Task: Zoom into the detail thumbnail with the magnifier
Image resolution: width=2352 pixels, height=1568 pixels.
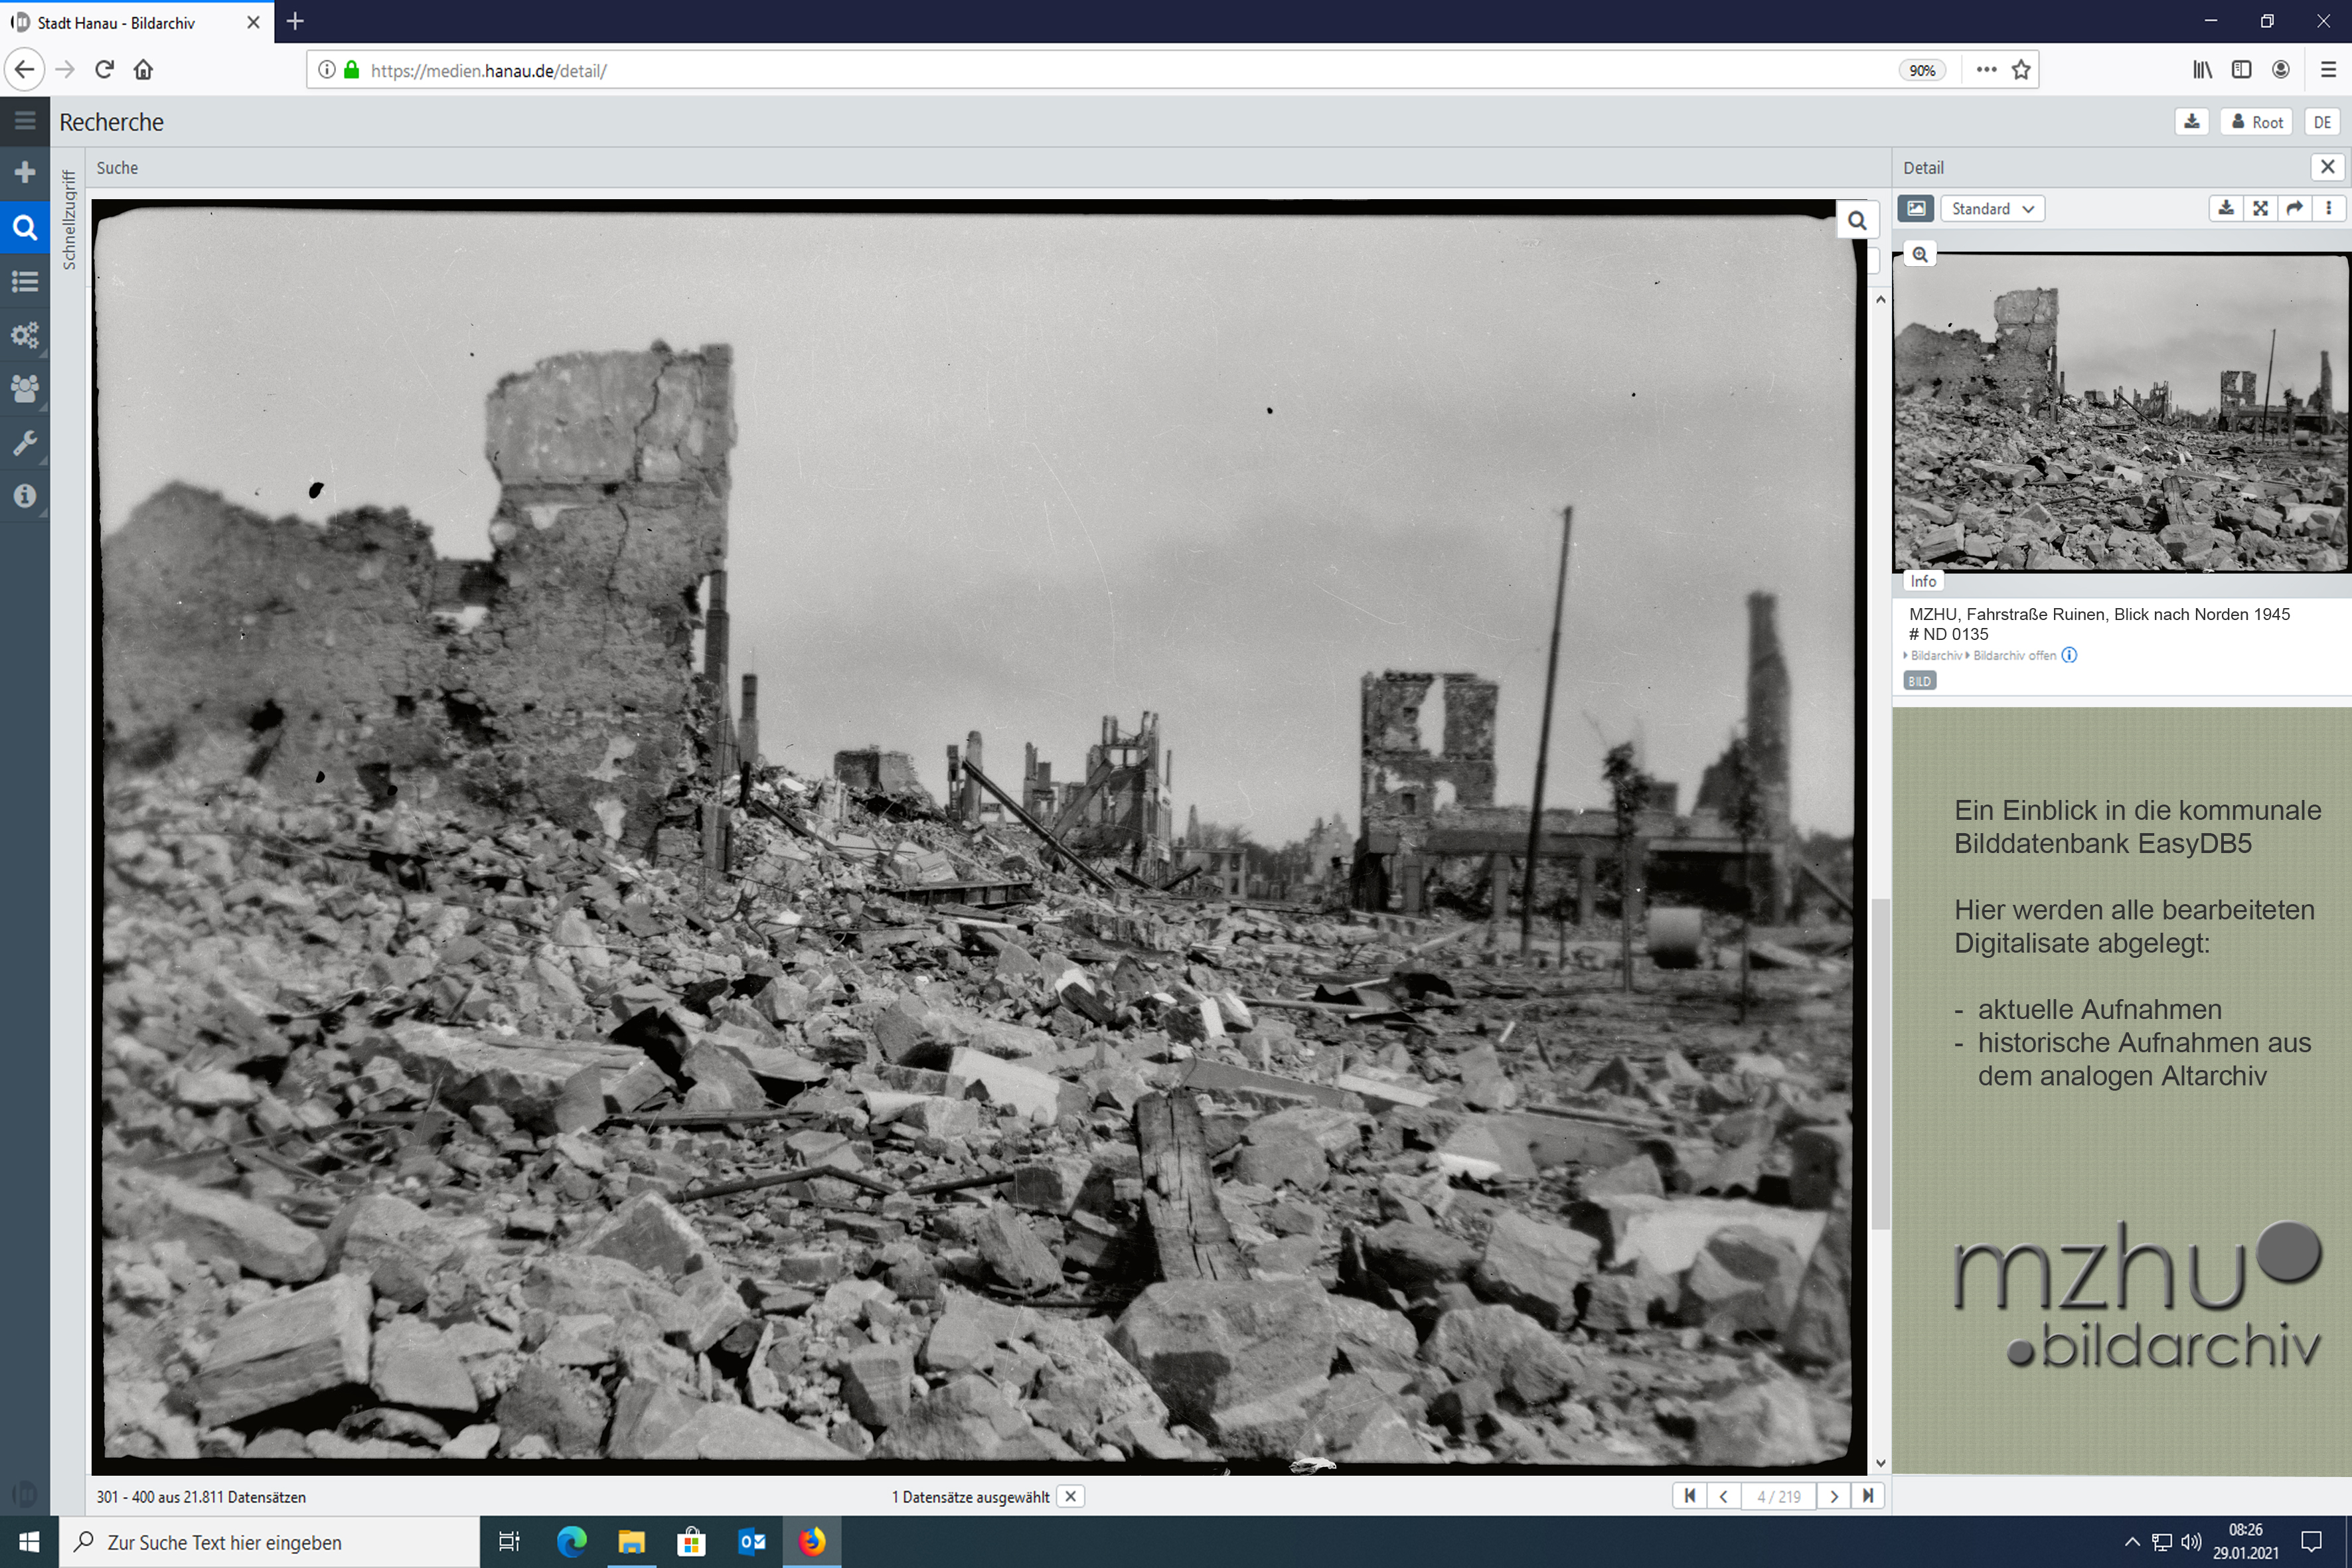Action: tap(1919, 255)
